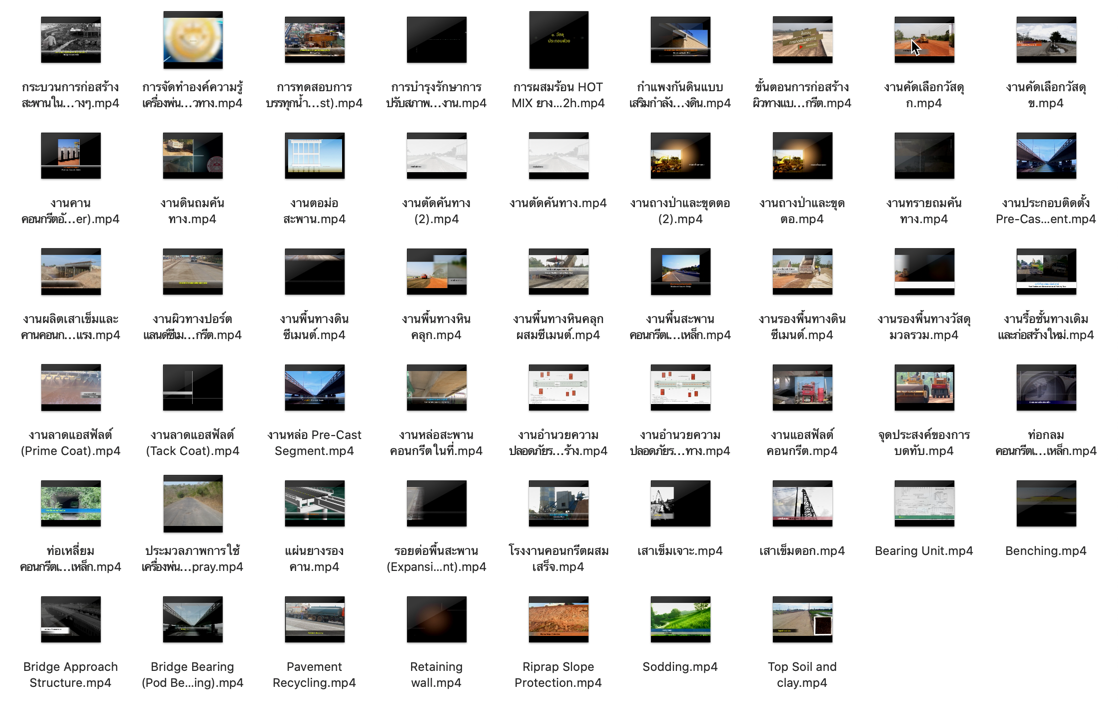Click the label "งานพื้นทางหินคลุก.mp4"
The height and width of the screenshot is (713, 1118).
[x=436, y=327]
